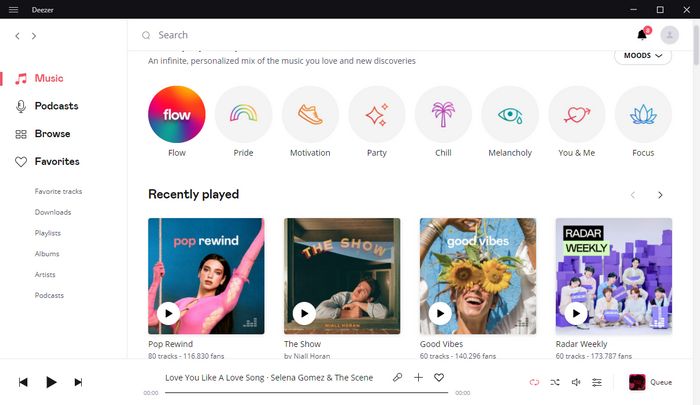
Task: Play the Good Vibes playlist
Action: click(x=440, y=313)
